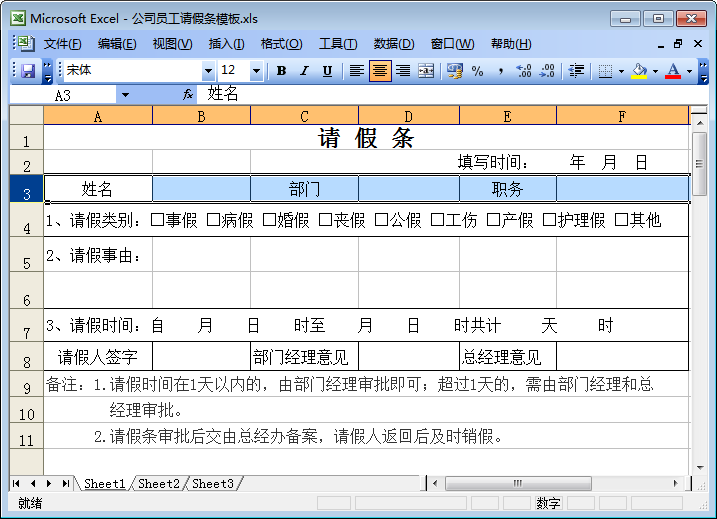Screen dimensions: 717x519
Task: Toggle Italic formatting
Action: [304, 71]
